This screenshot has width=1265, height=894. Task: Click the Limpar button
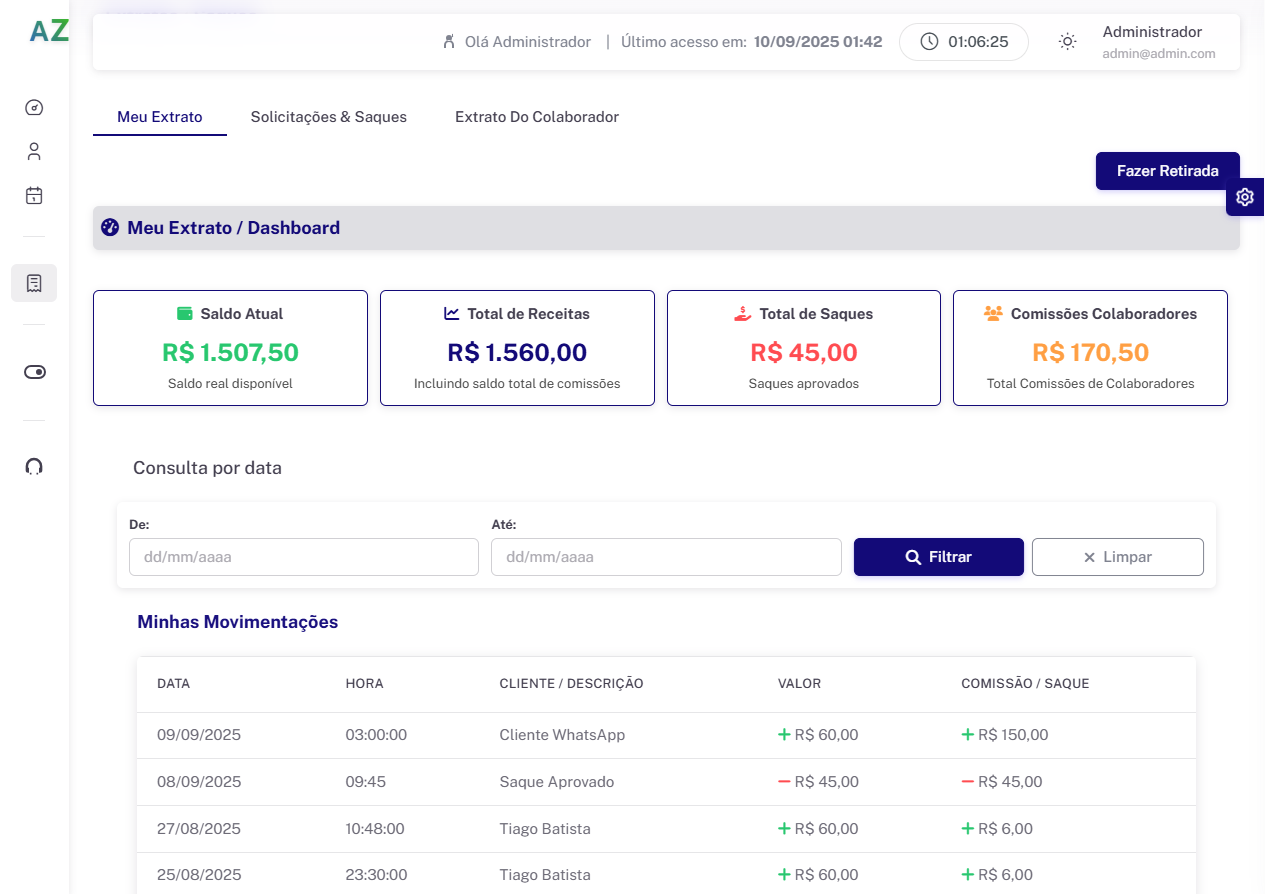(x=1117, y=557)
